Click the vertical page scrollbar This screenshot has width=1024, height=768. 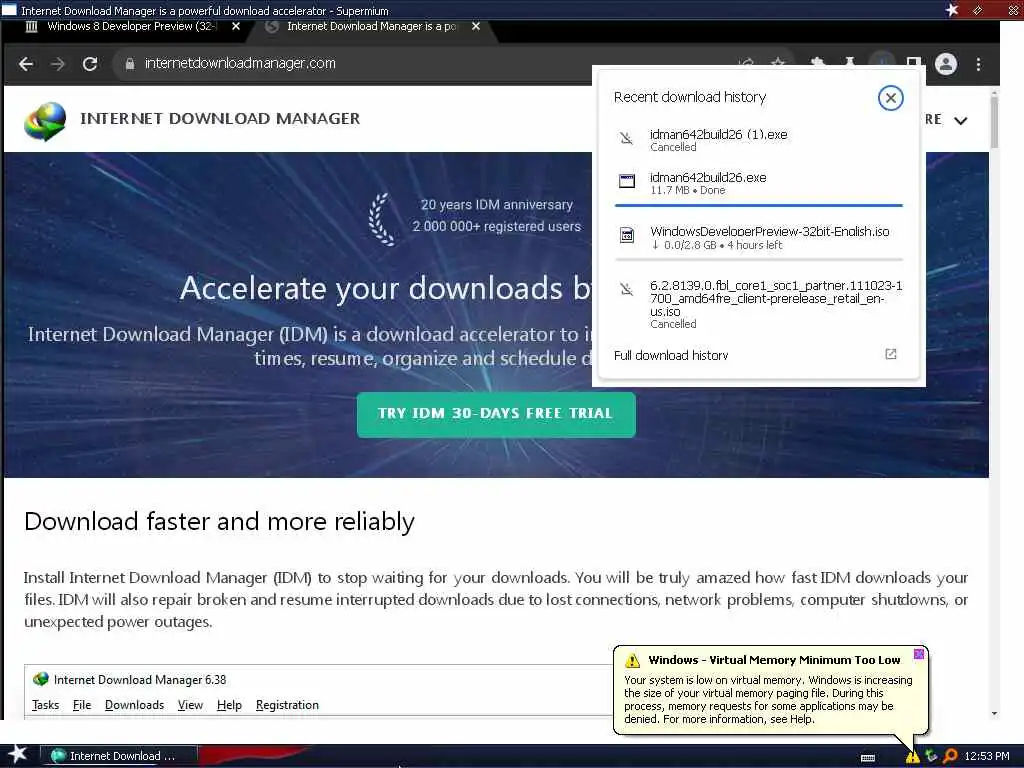tap(994, 121)
